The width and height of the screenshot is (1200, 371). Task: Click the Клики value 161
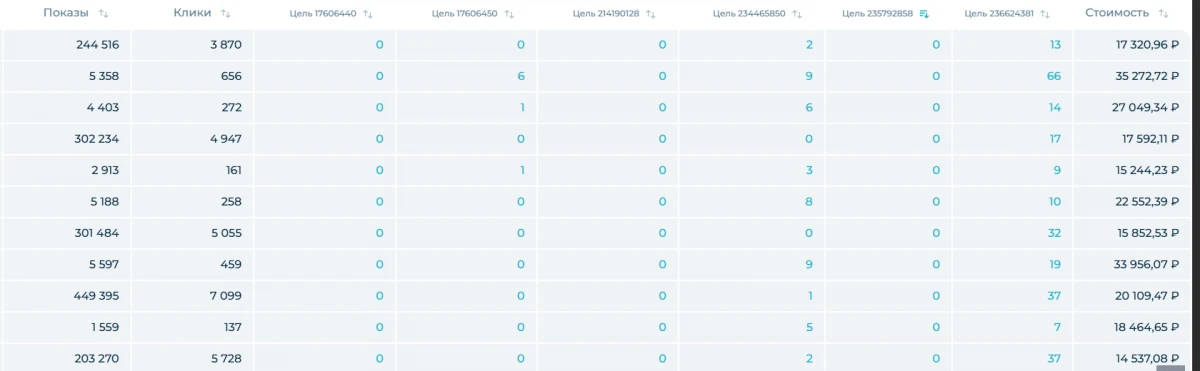234,170
